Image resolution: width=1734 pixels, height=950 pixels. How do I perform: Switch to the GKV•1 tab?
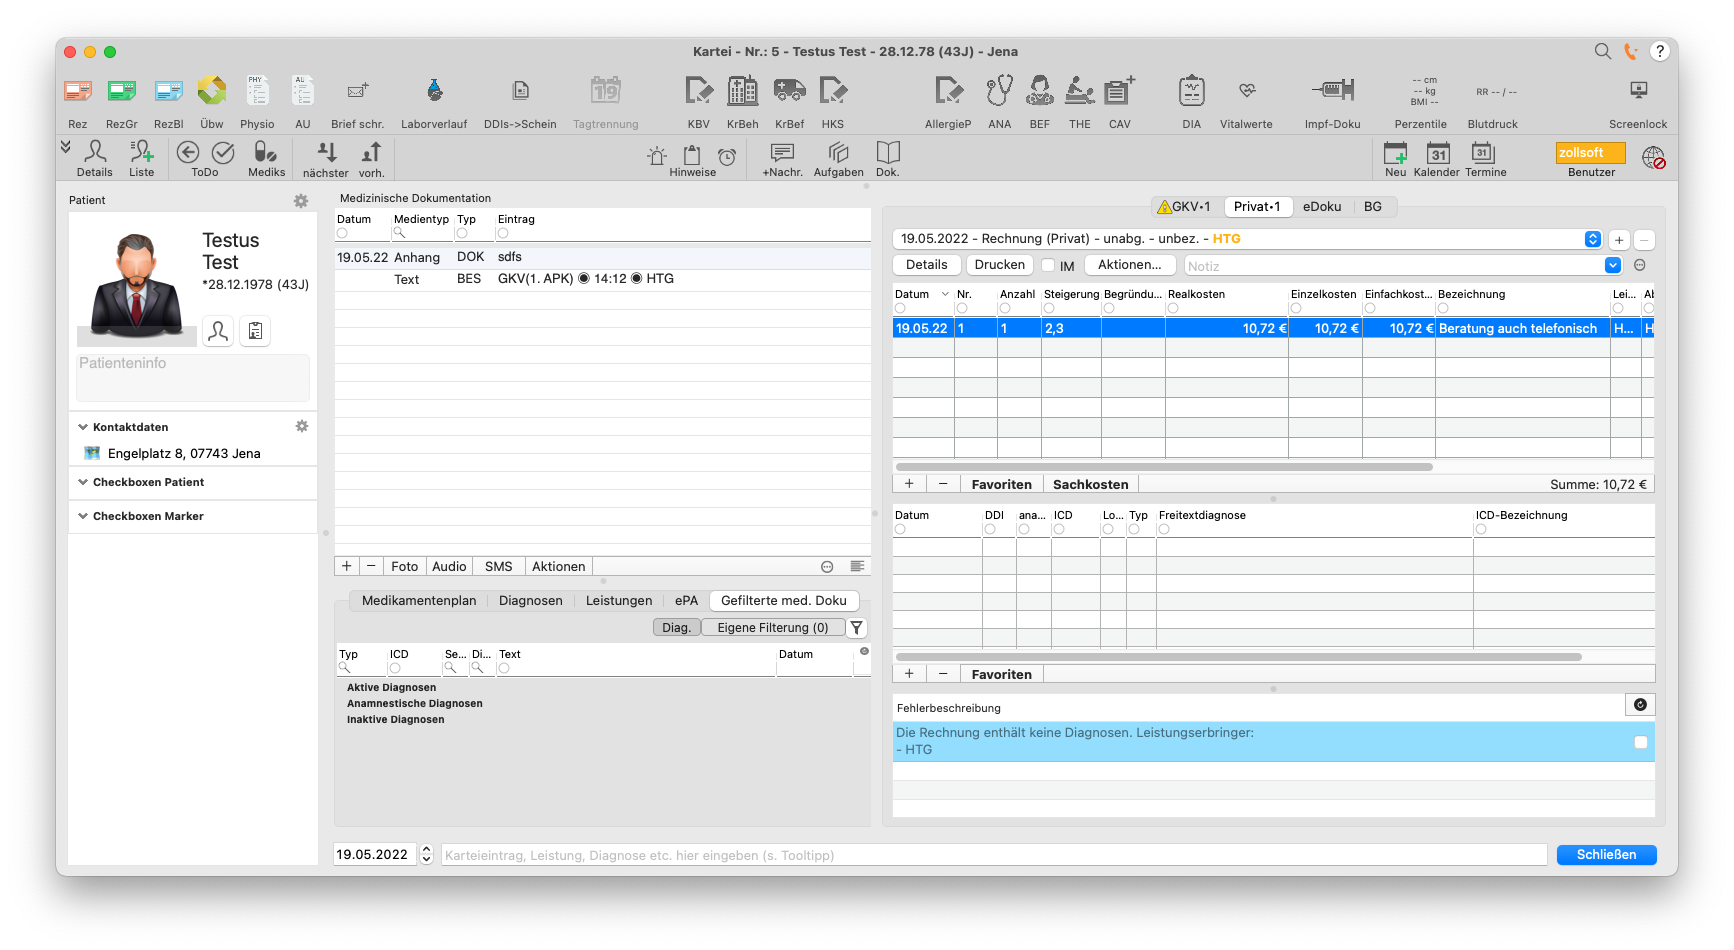click(x=1184, y=207)
